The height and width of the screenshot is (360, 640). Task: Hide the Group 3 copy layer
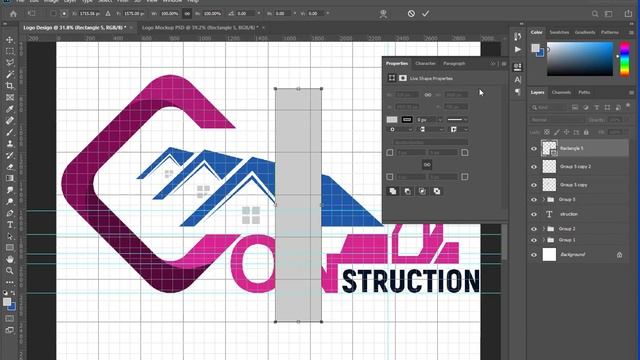534,185
